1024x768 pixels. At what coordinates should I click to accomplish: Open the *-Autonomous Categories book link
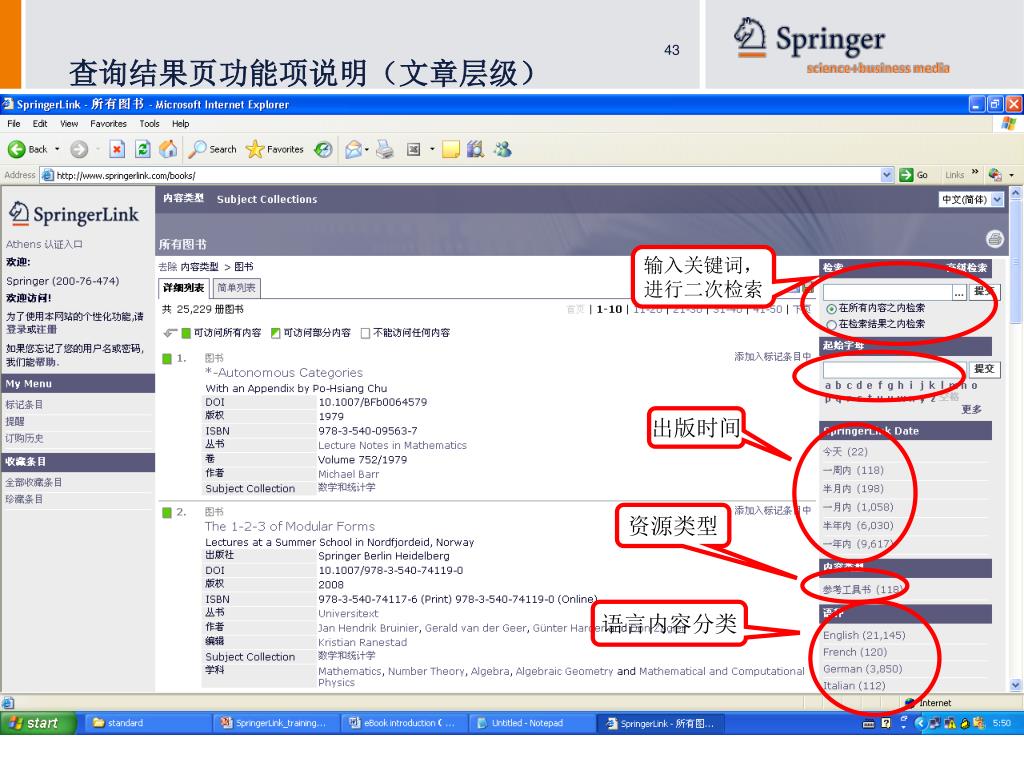(283, 372)
